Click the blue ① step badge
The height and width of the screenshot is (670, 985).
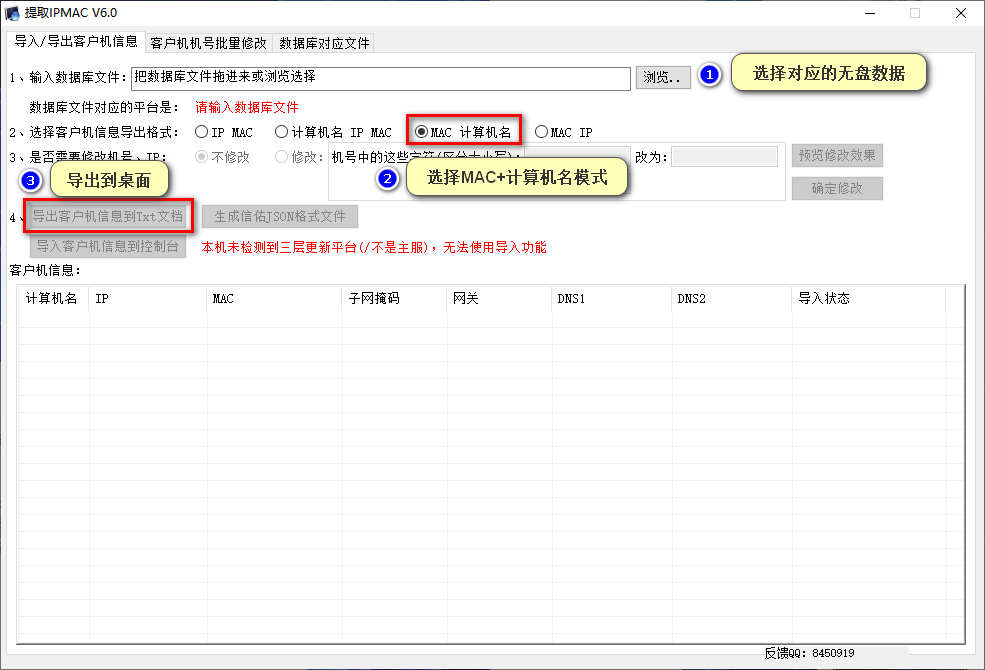point(710,74)
